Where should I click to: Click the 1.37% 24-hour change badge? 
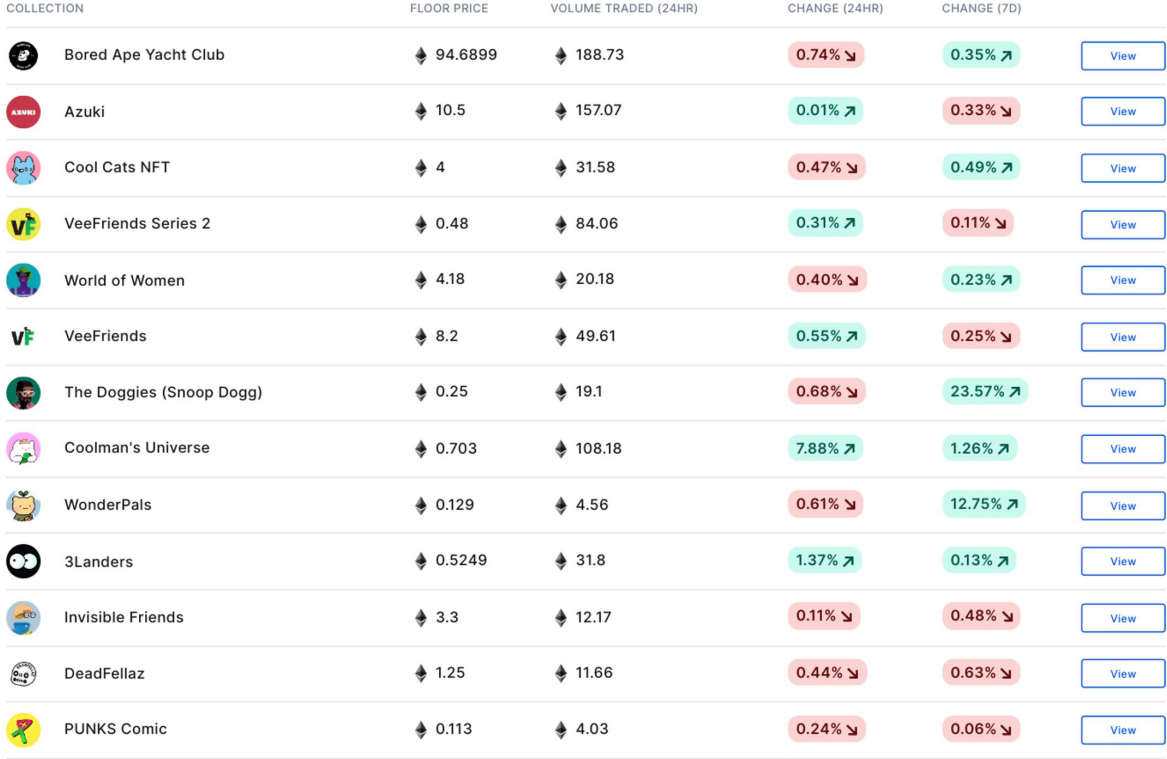[825, 560]
